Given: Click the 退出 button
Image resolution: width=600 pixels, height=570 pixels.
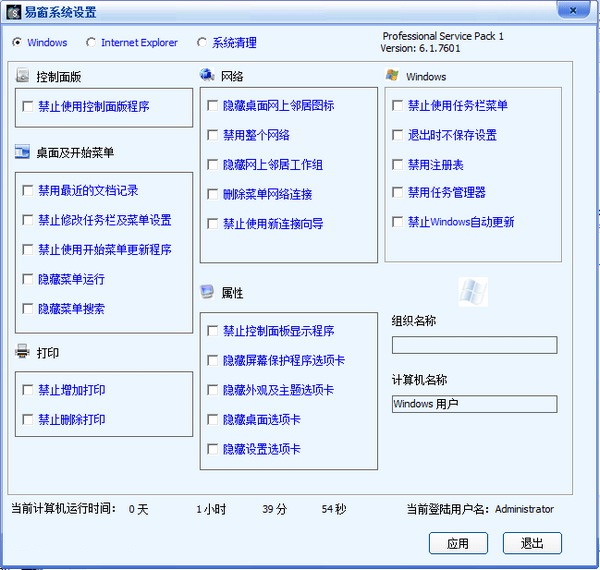Looking at the screenshot, I should coord(532,543).
